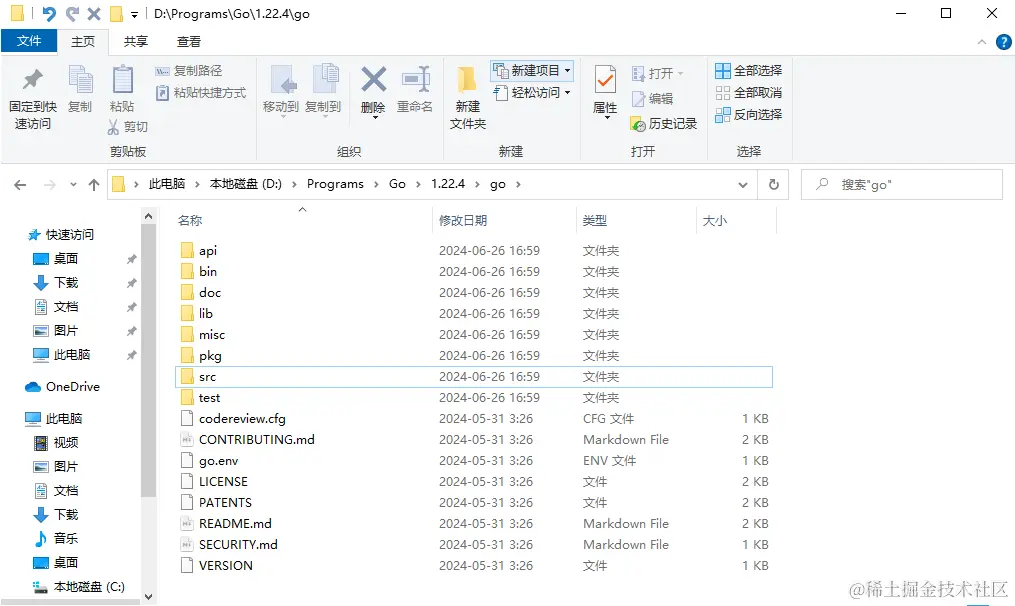Image resolution: width=1015 pixels, height=606 pixels.
Task: Click the Back navigation arrow
Action: pyautogui.click(x=20, y=185)
